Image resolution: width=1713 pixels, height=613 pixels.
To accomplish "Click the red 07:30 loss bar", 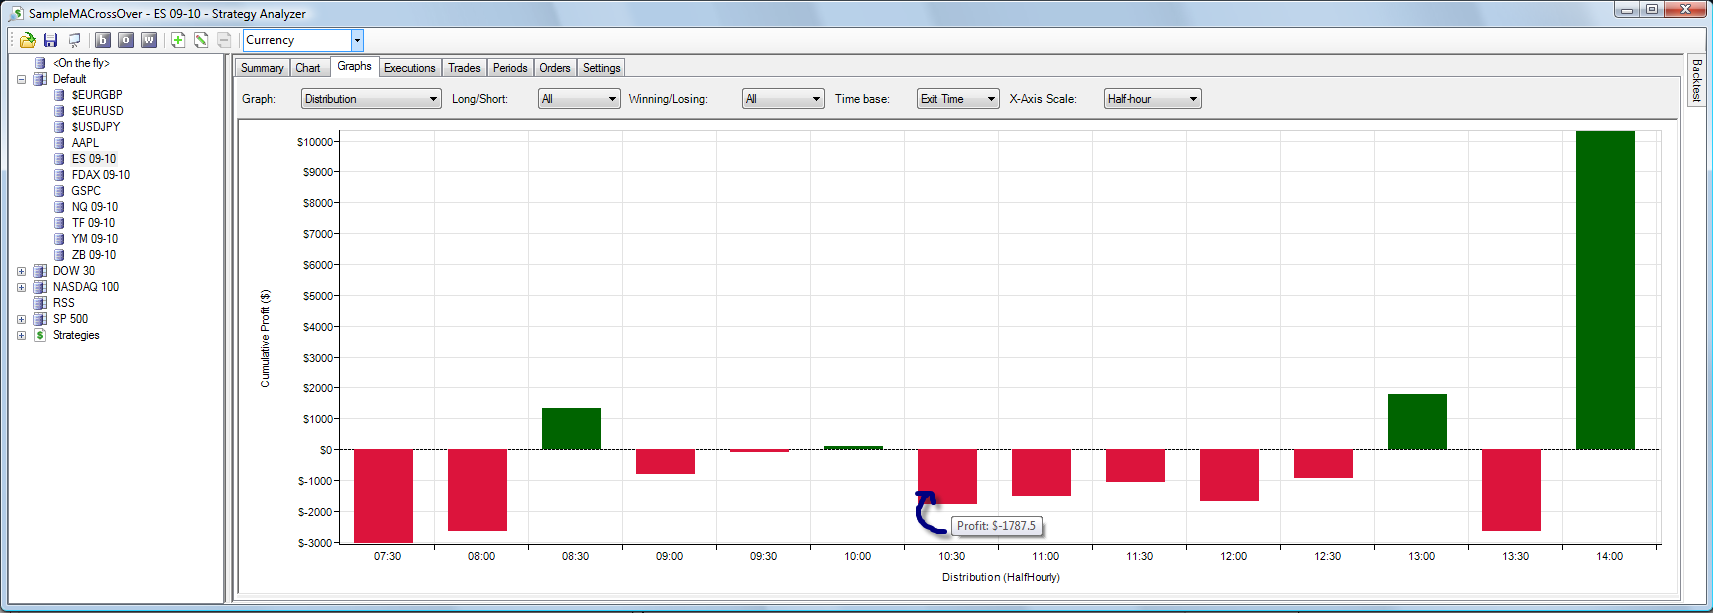I will [383, 496].
